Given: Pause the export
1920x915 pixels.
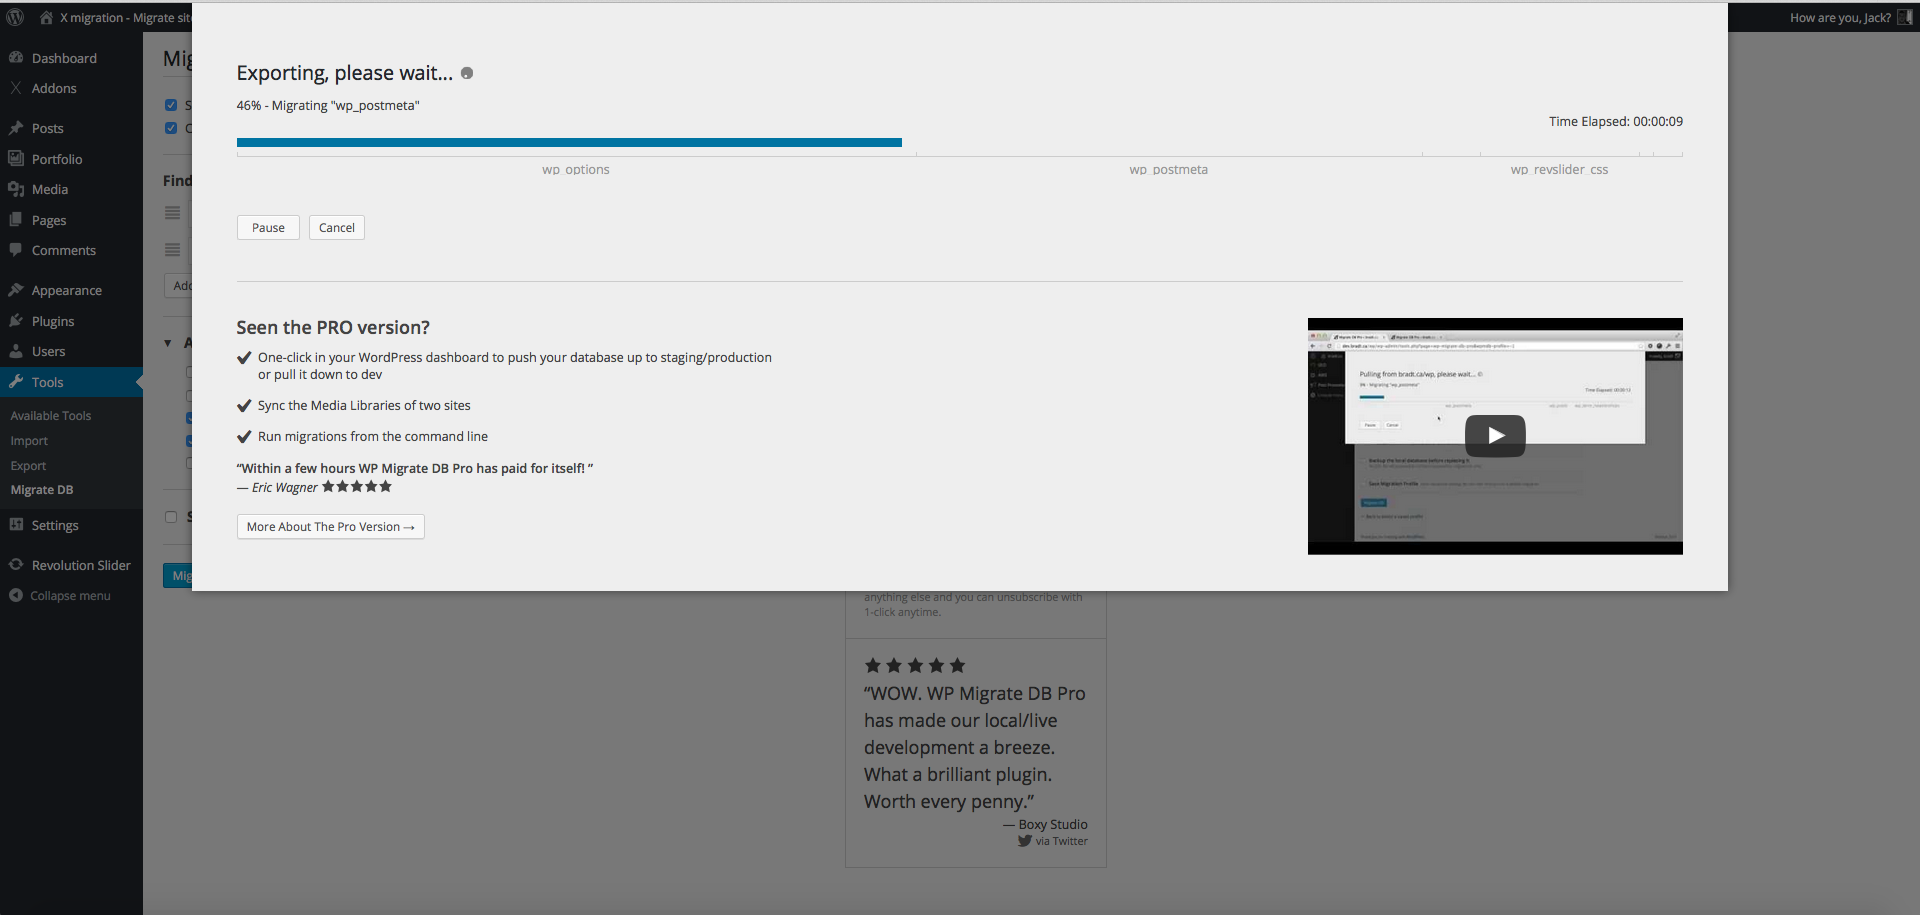Looking at the screenshot, I should pos(268,227).
